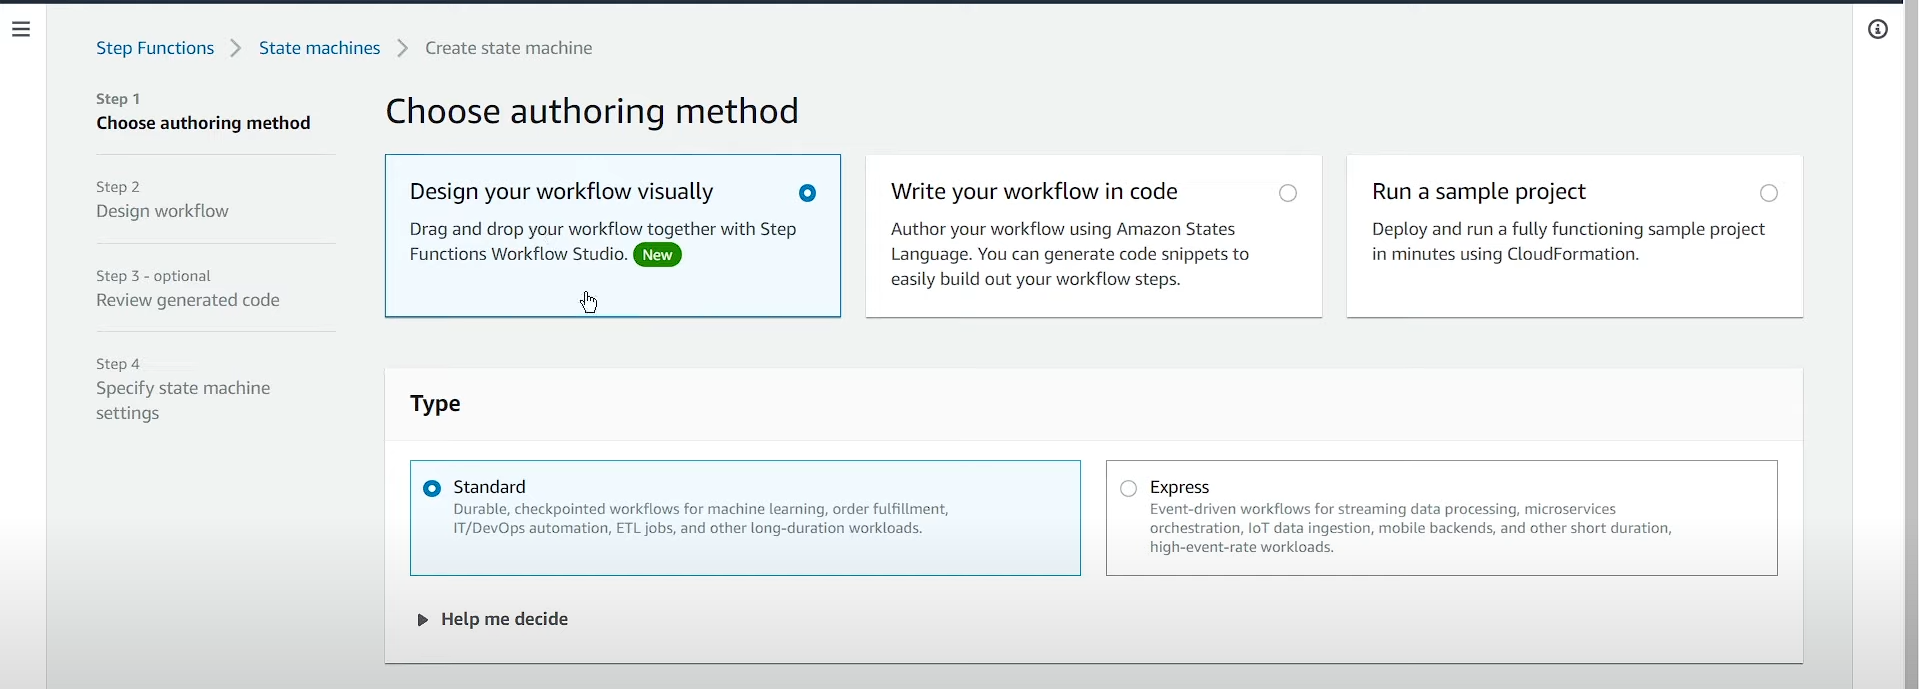Choose the Express workflow type radio
The height and width of the screenshot is (689, 1919).
[1129, 488]
